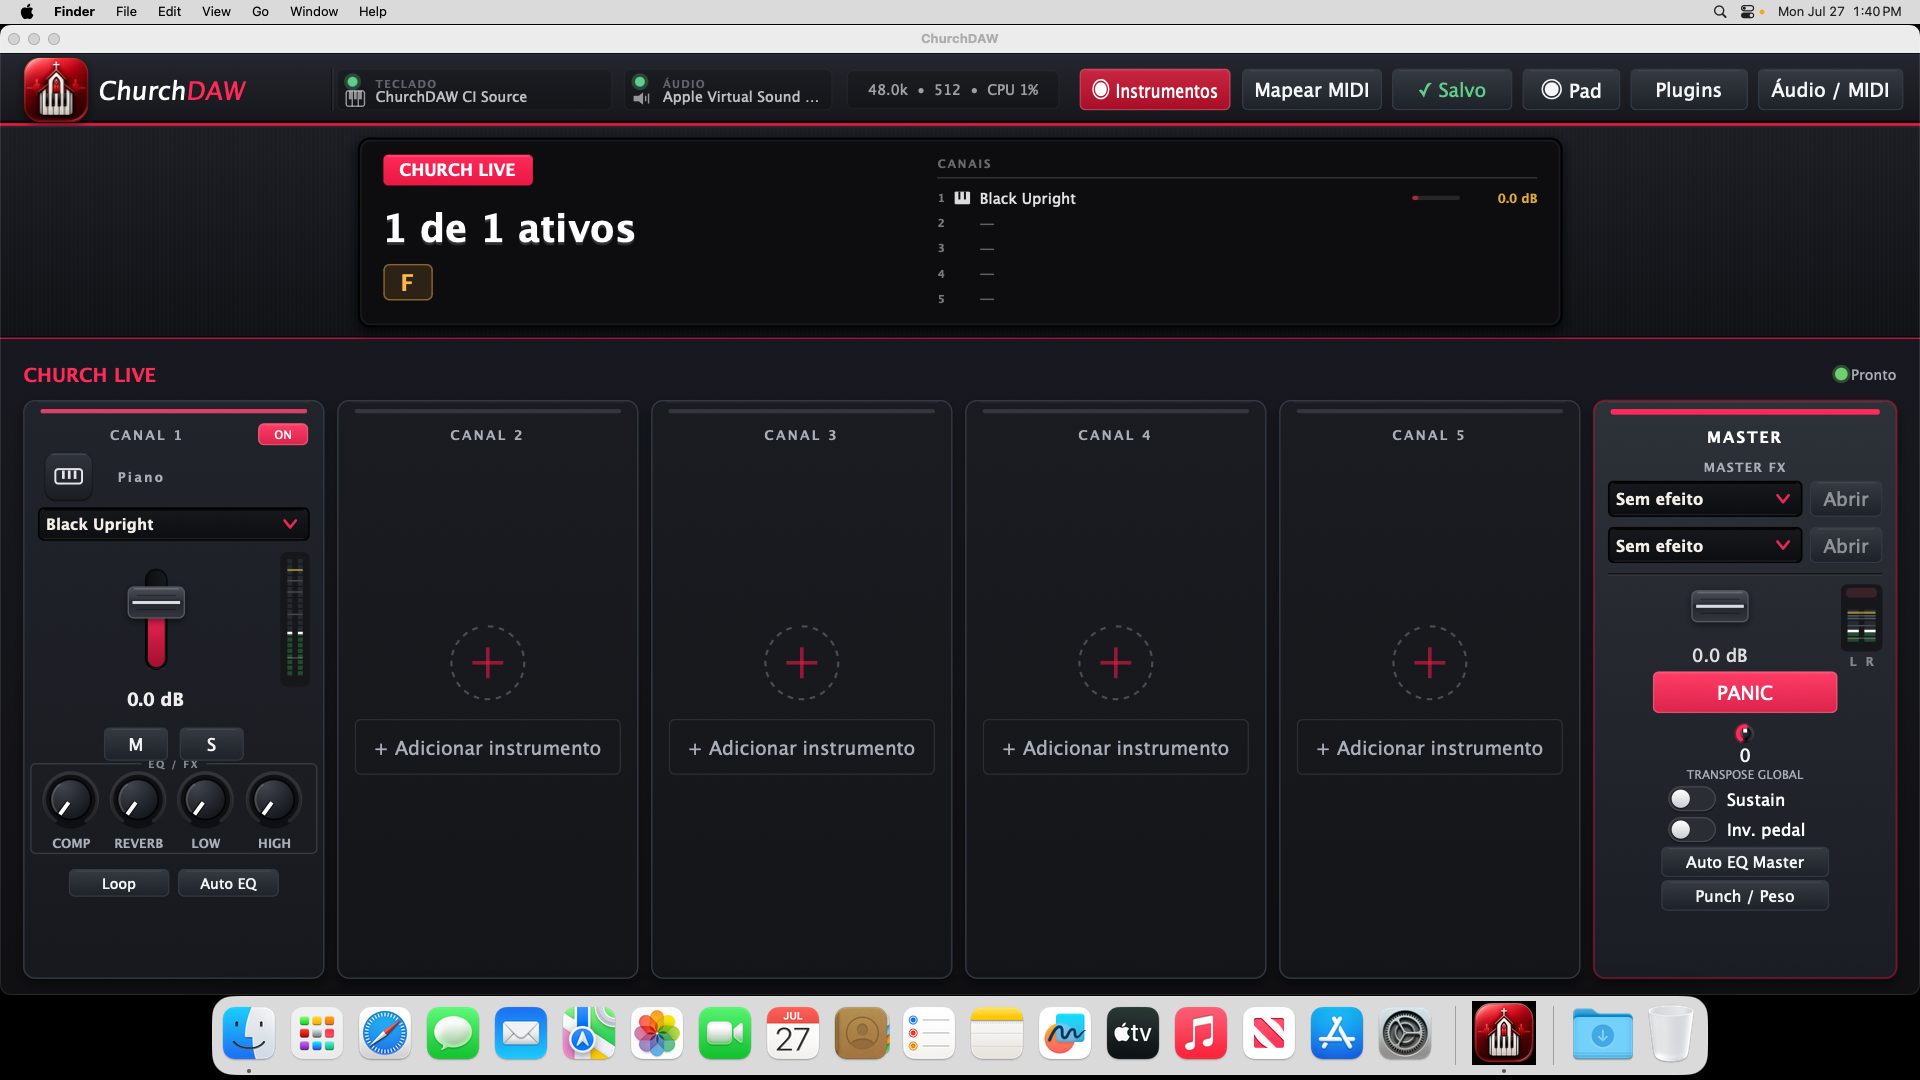Click the Canal 1 piano instrument icon

pyautogui.click(x=68, y=476)
